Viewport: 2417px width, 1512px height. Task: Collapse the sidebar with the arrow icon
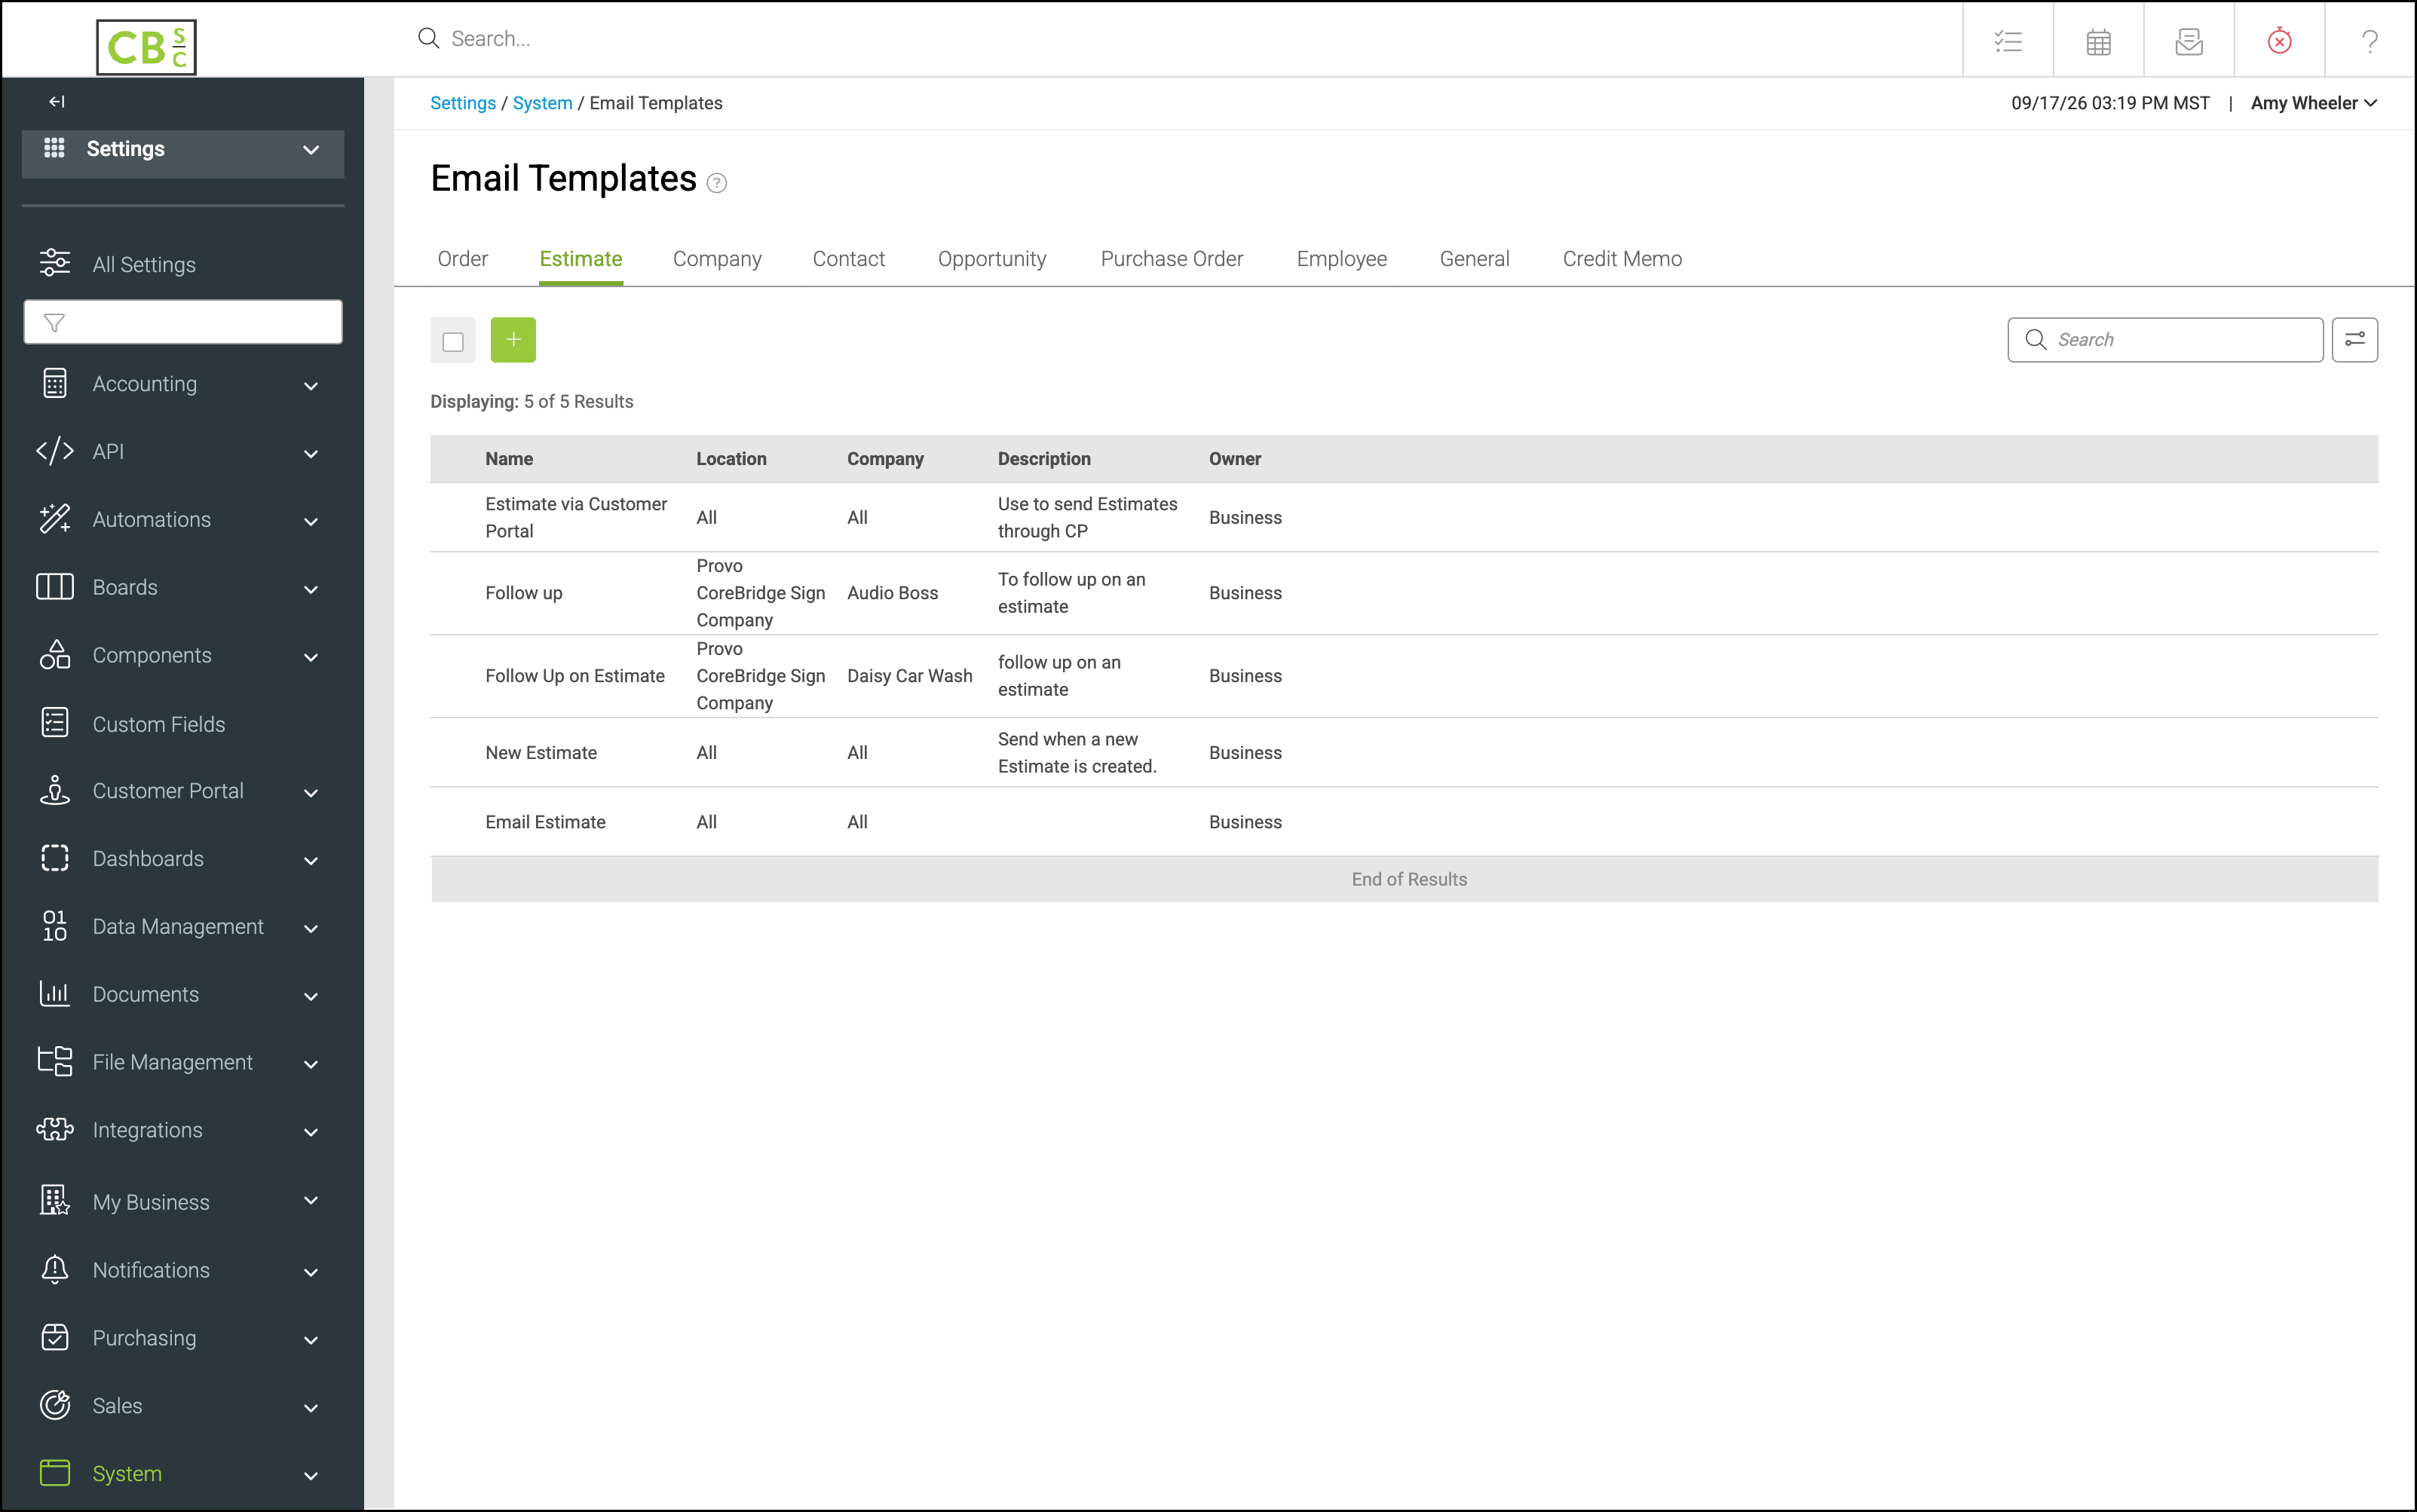[x=57, y=101]
